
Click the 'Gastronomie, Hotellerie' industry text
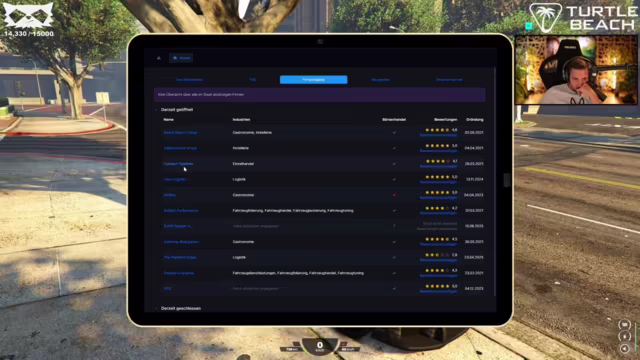(x=252, y=133)
